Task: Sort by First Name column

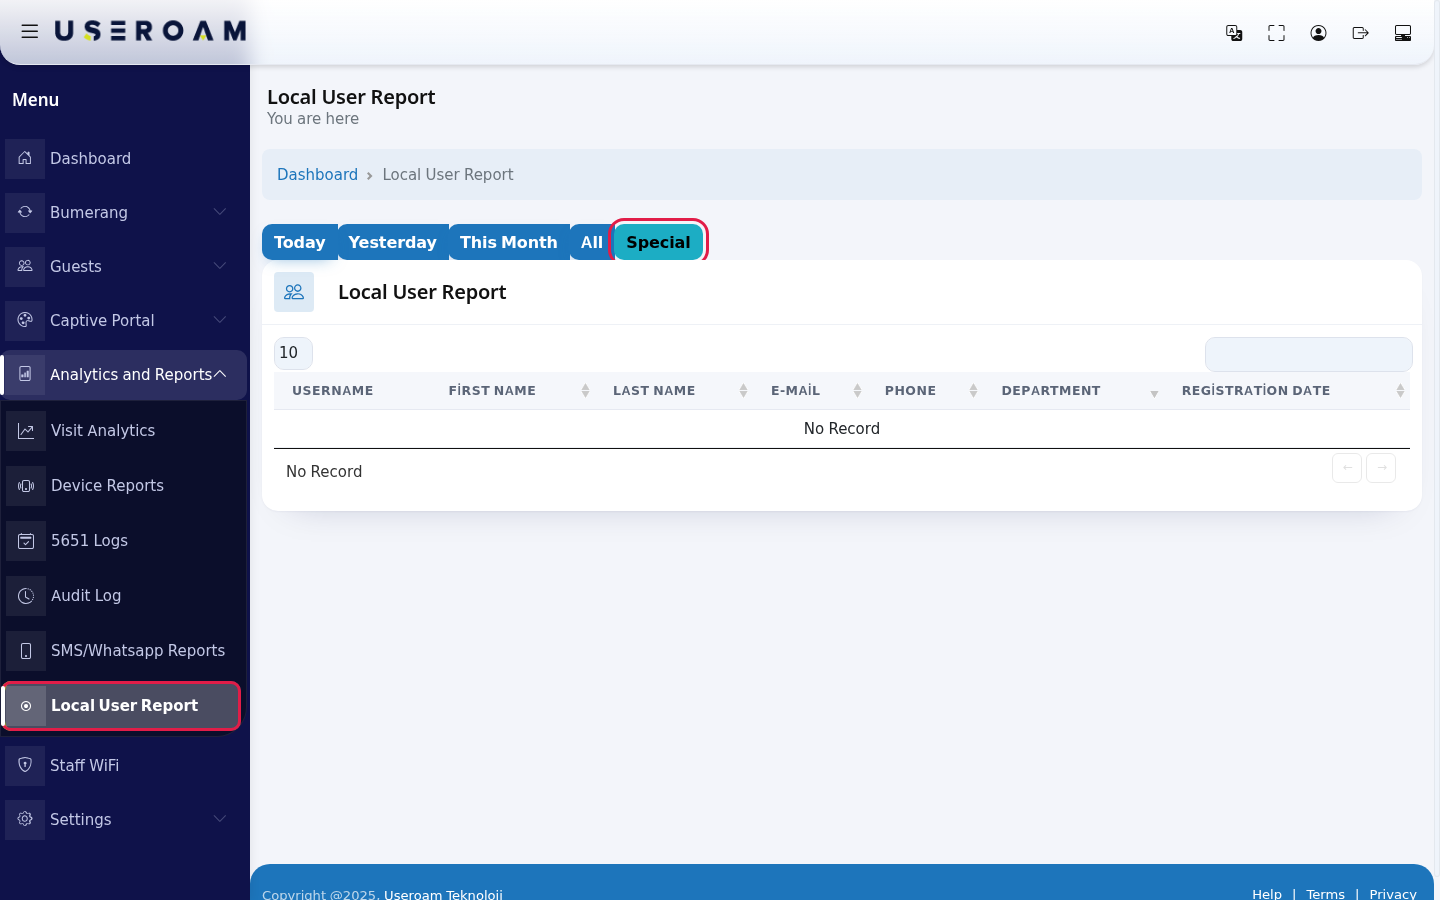Action: click(515, 391)
